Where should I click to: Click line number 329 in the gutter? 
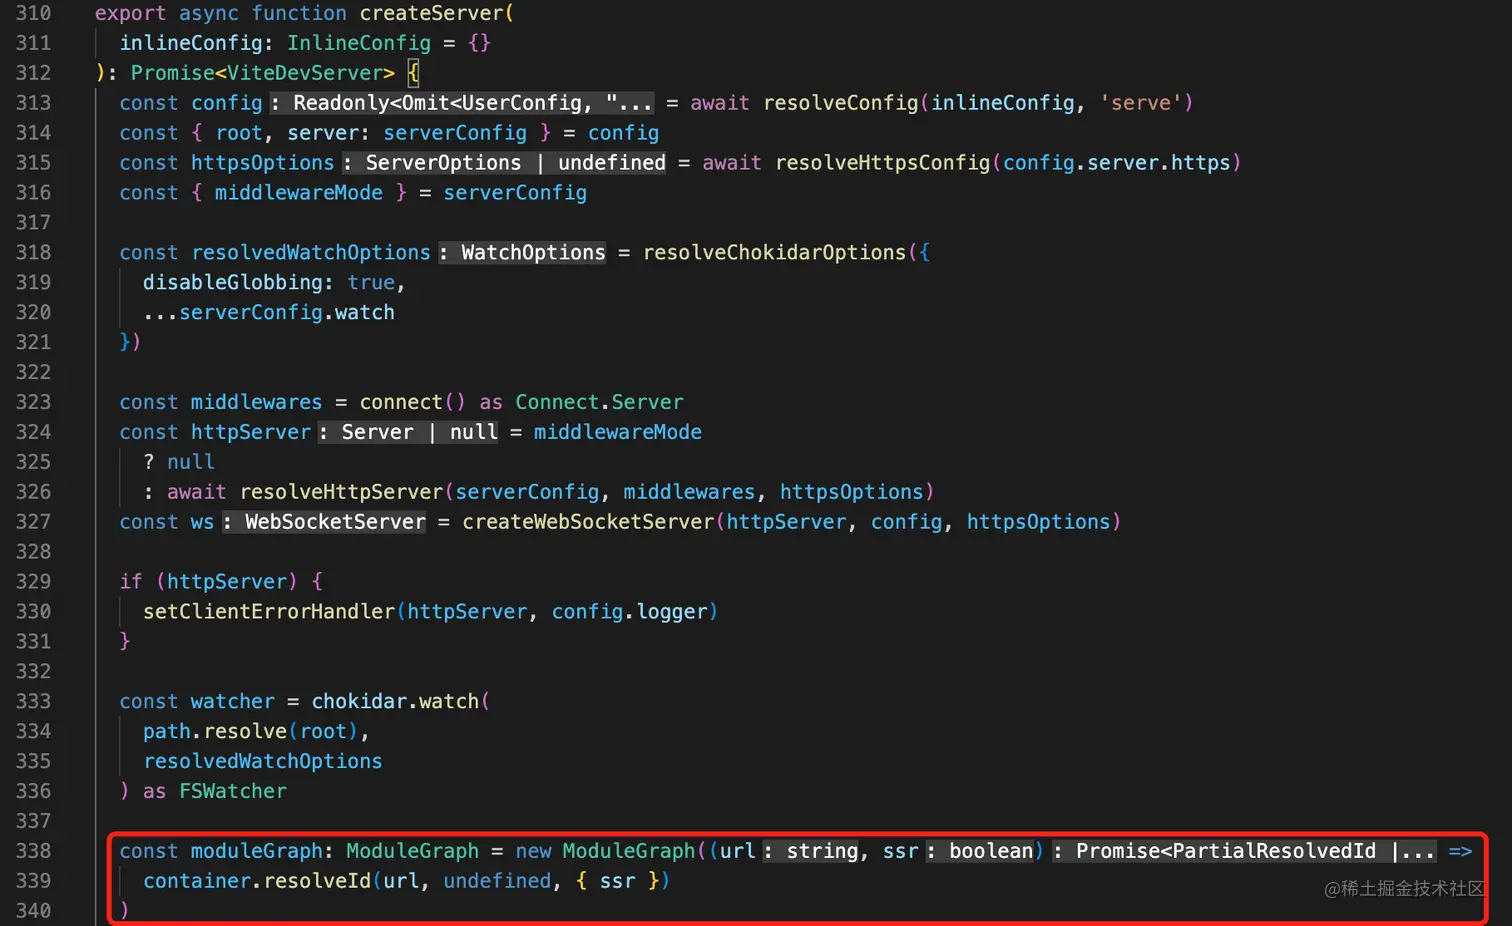pyautogui.click(x=33, y=582)
